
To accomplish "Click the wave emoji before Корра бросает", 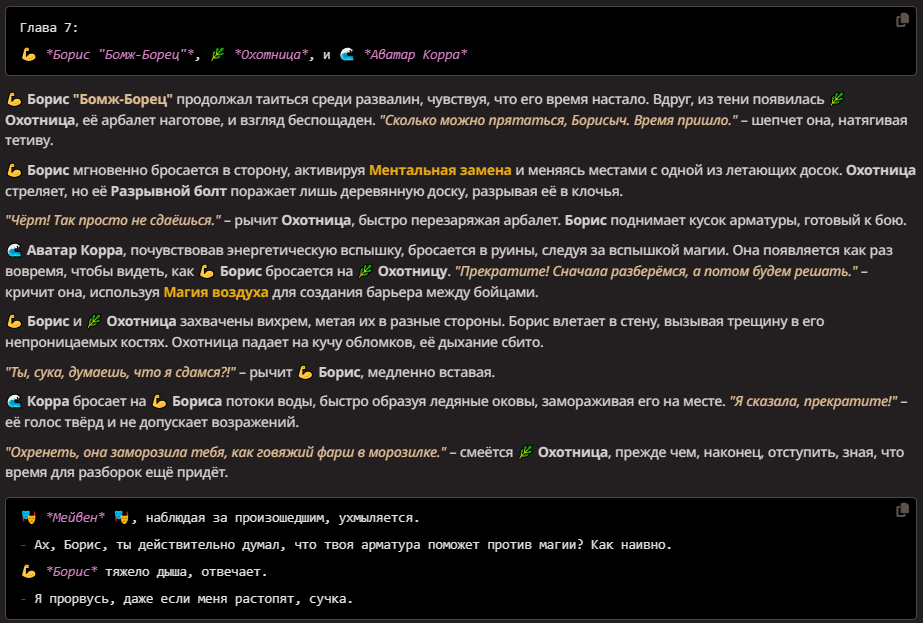I will (x=14, y=402).
